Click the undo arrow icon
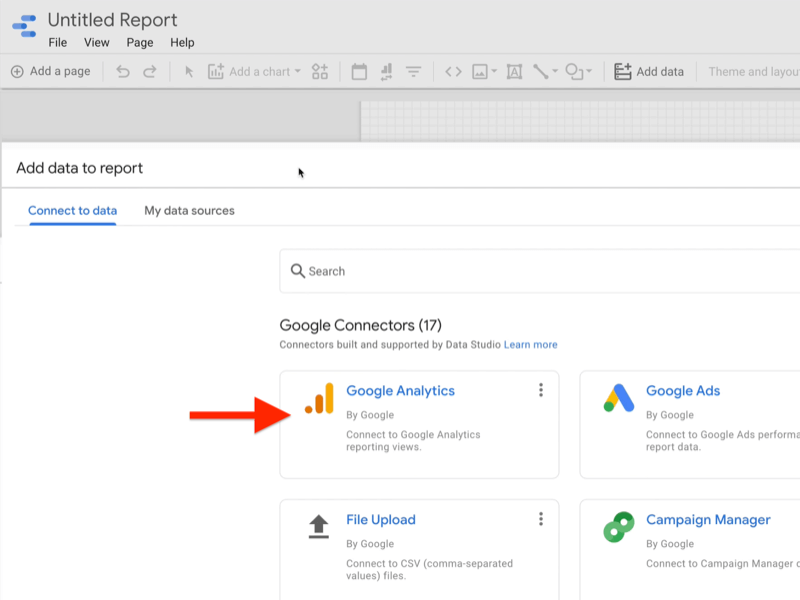This screenshot has width=800, height=600. [x=122, y=71]
